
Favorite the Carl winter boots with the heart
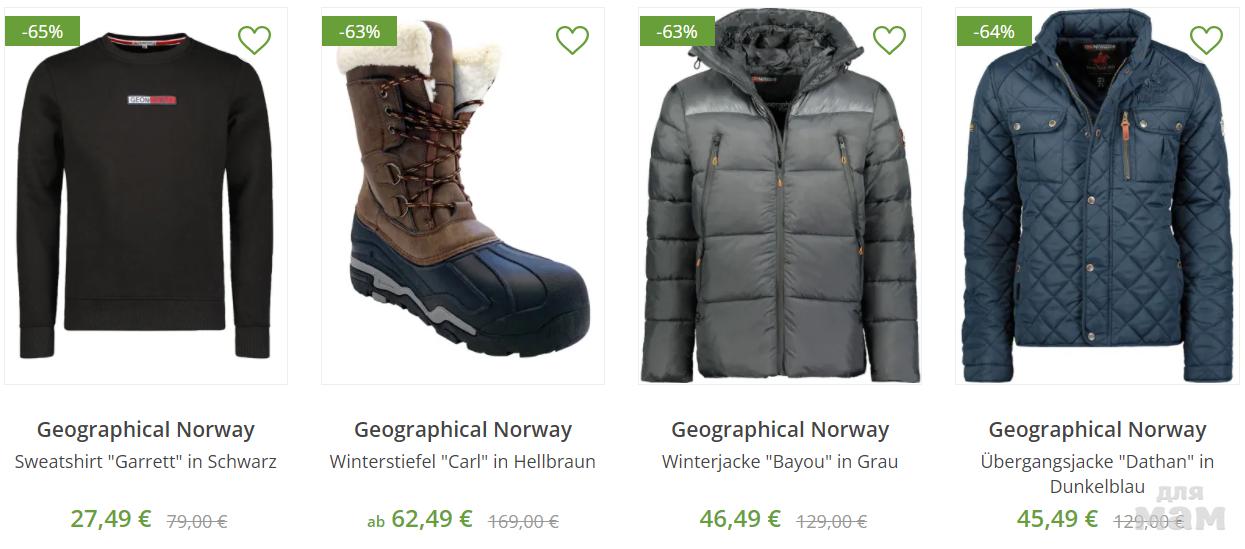[572, 40]
